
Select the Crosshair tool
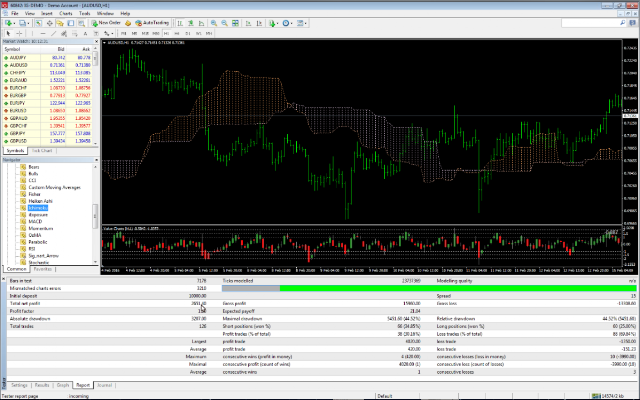coord(19,33)
